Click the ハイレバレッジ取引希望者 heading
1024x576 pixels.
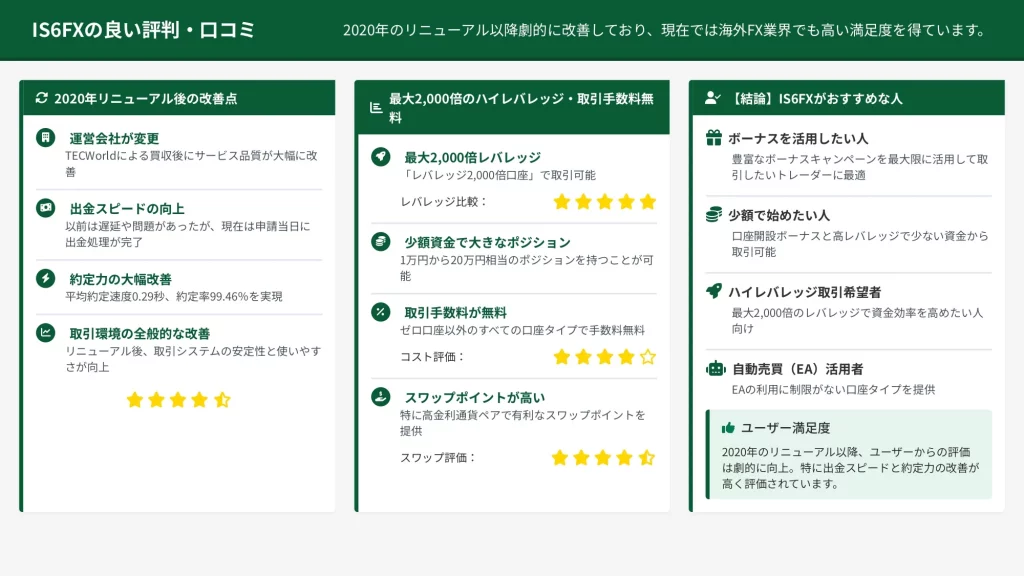[804, 292]
